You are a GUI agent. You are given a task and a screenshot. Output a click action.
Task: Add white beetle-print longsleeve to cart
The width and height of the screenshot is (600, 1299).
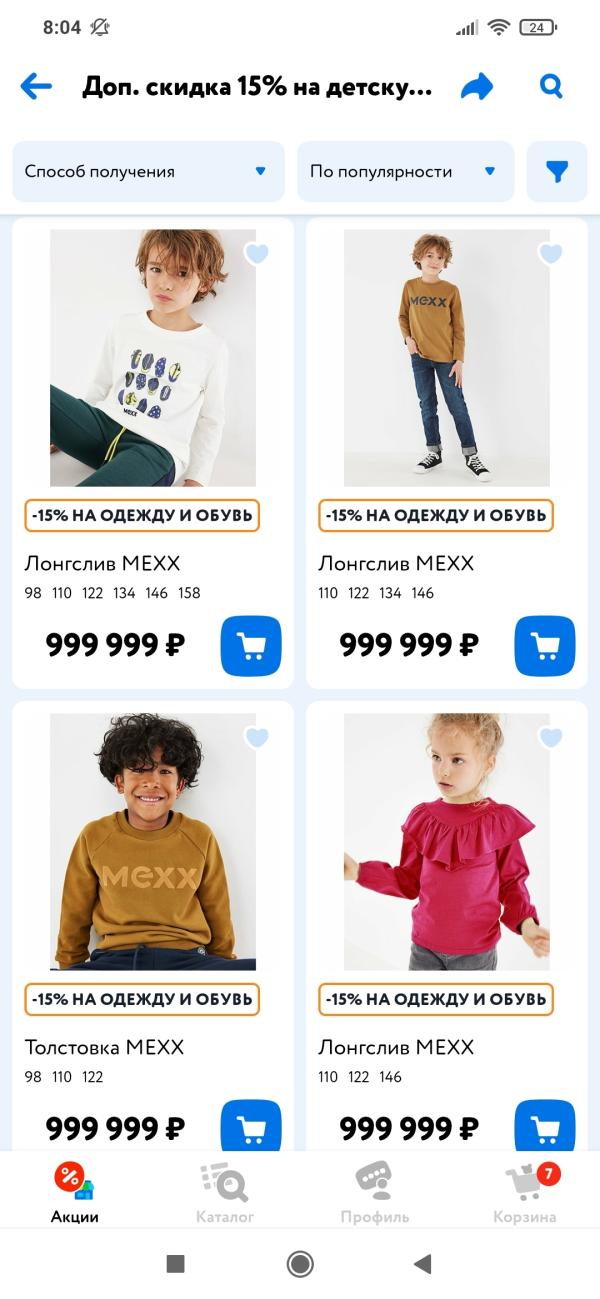(251, 646)
